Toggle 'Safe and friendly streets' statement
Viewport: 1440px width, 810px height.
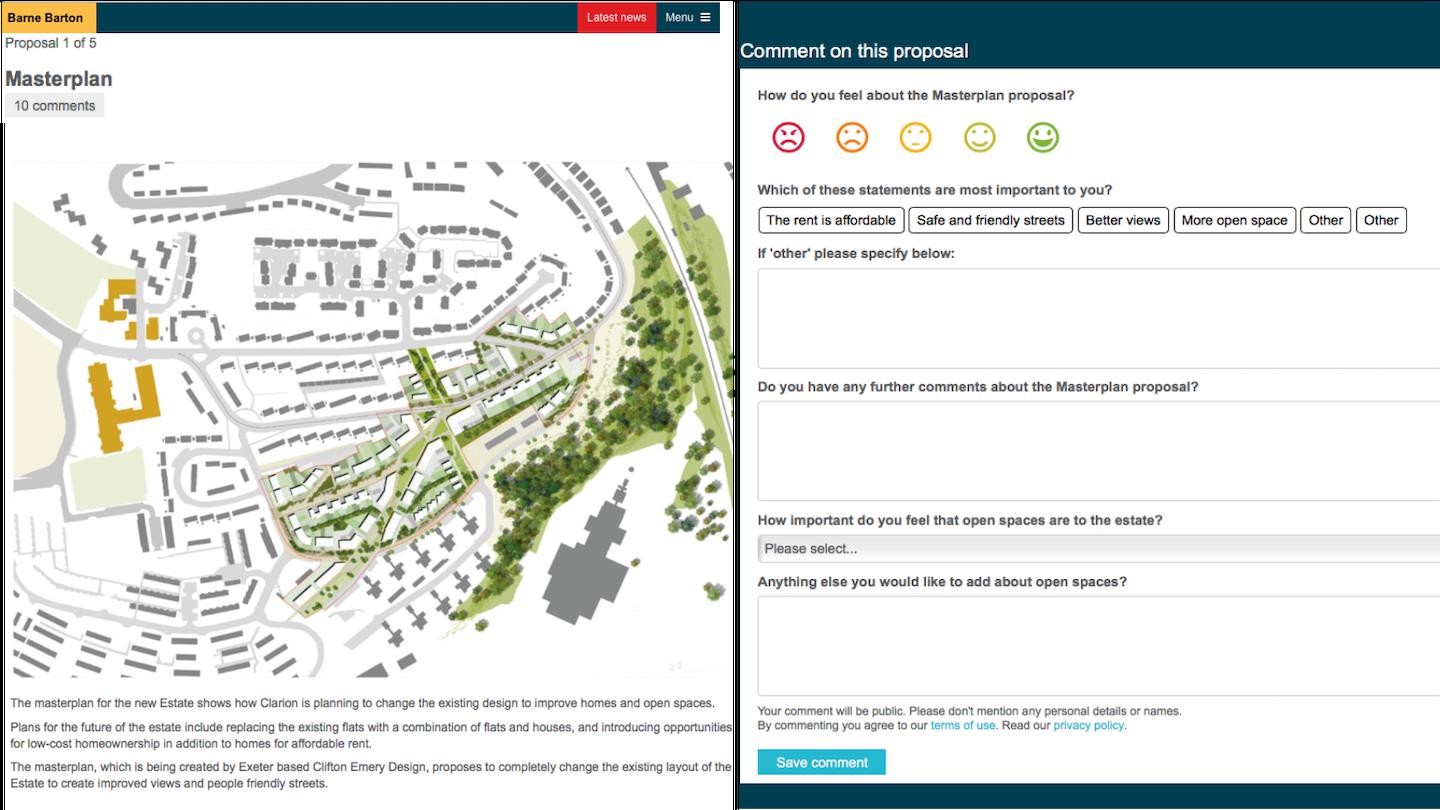click(990, 220)
